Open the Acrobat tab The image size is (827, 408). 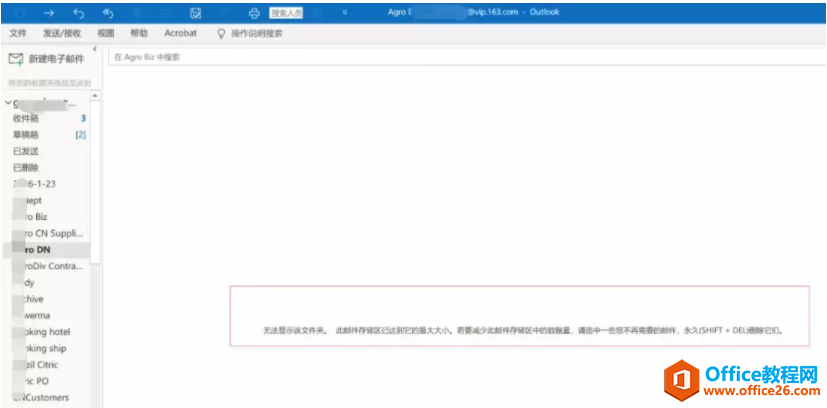click(x=180, y=33)
